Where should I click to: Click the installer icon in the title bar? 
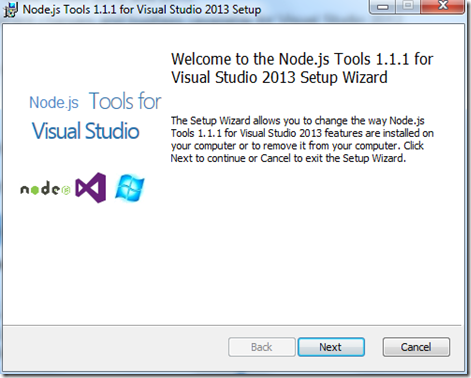10,10
